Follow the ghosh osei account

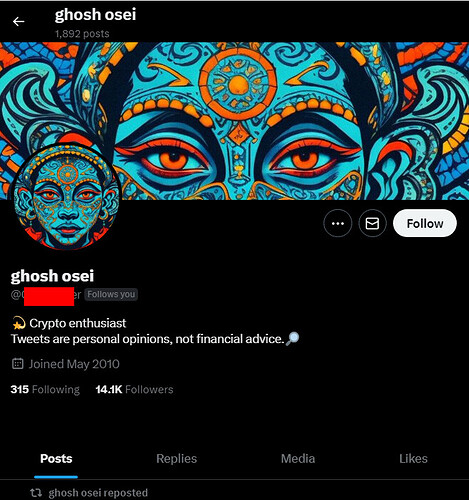(x=425, y=223)
